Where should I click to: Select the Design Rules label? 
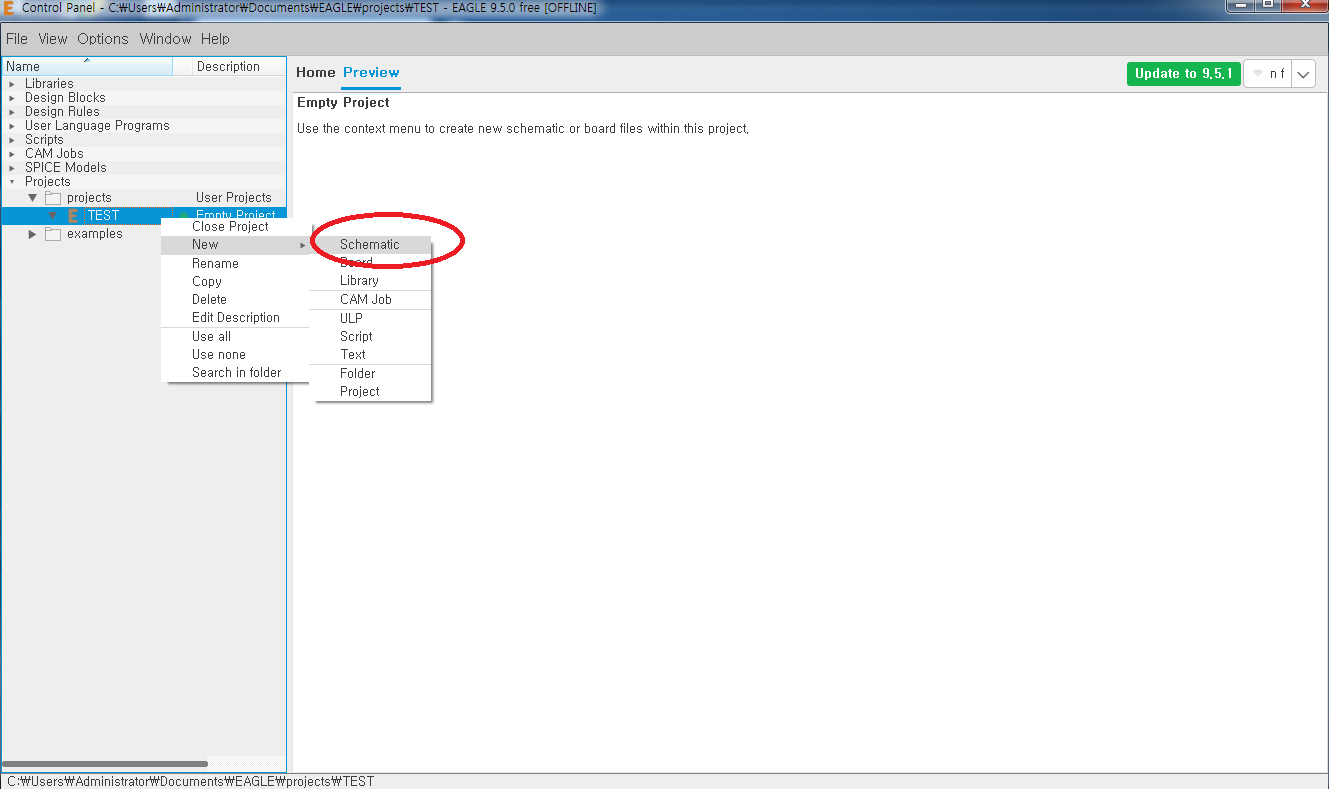click(62, 112)
